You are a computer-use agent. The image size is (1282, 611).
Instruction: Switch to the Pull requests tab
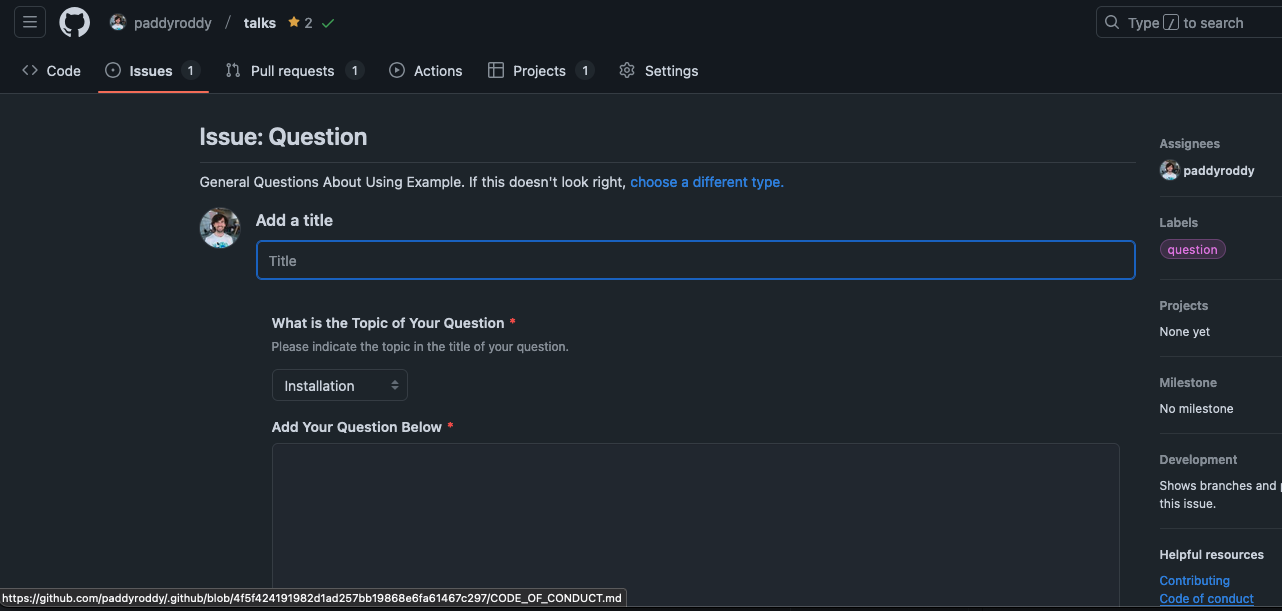pos(292,71)
